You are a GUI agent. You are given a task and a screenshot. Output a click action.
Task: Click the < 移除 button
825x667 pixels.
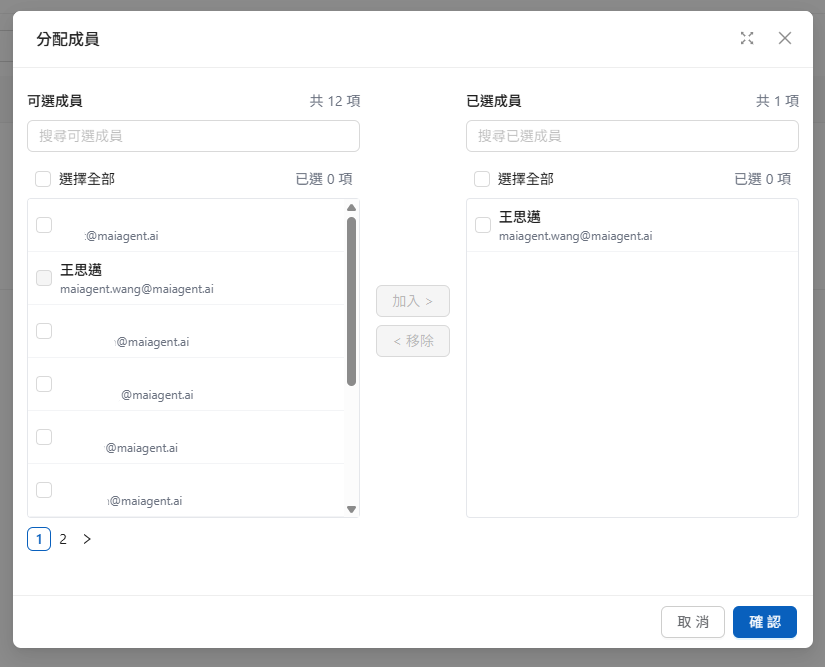(412, 341)
